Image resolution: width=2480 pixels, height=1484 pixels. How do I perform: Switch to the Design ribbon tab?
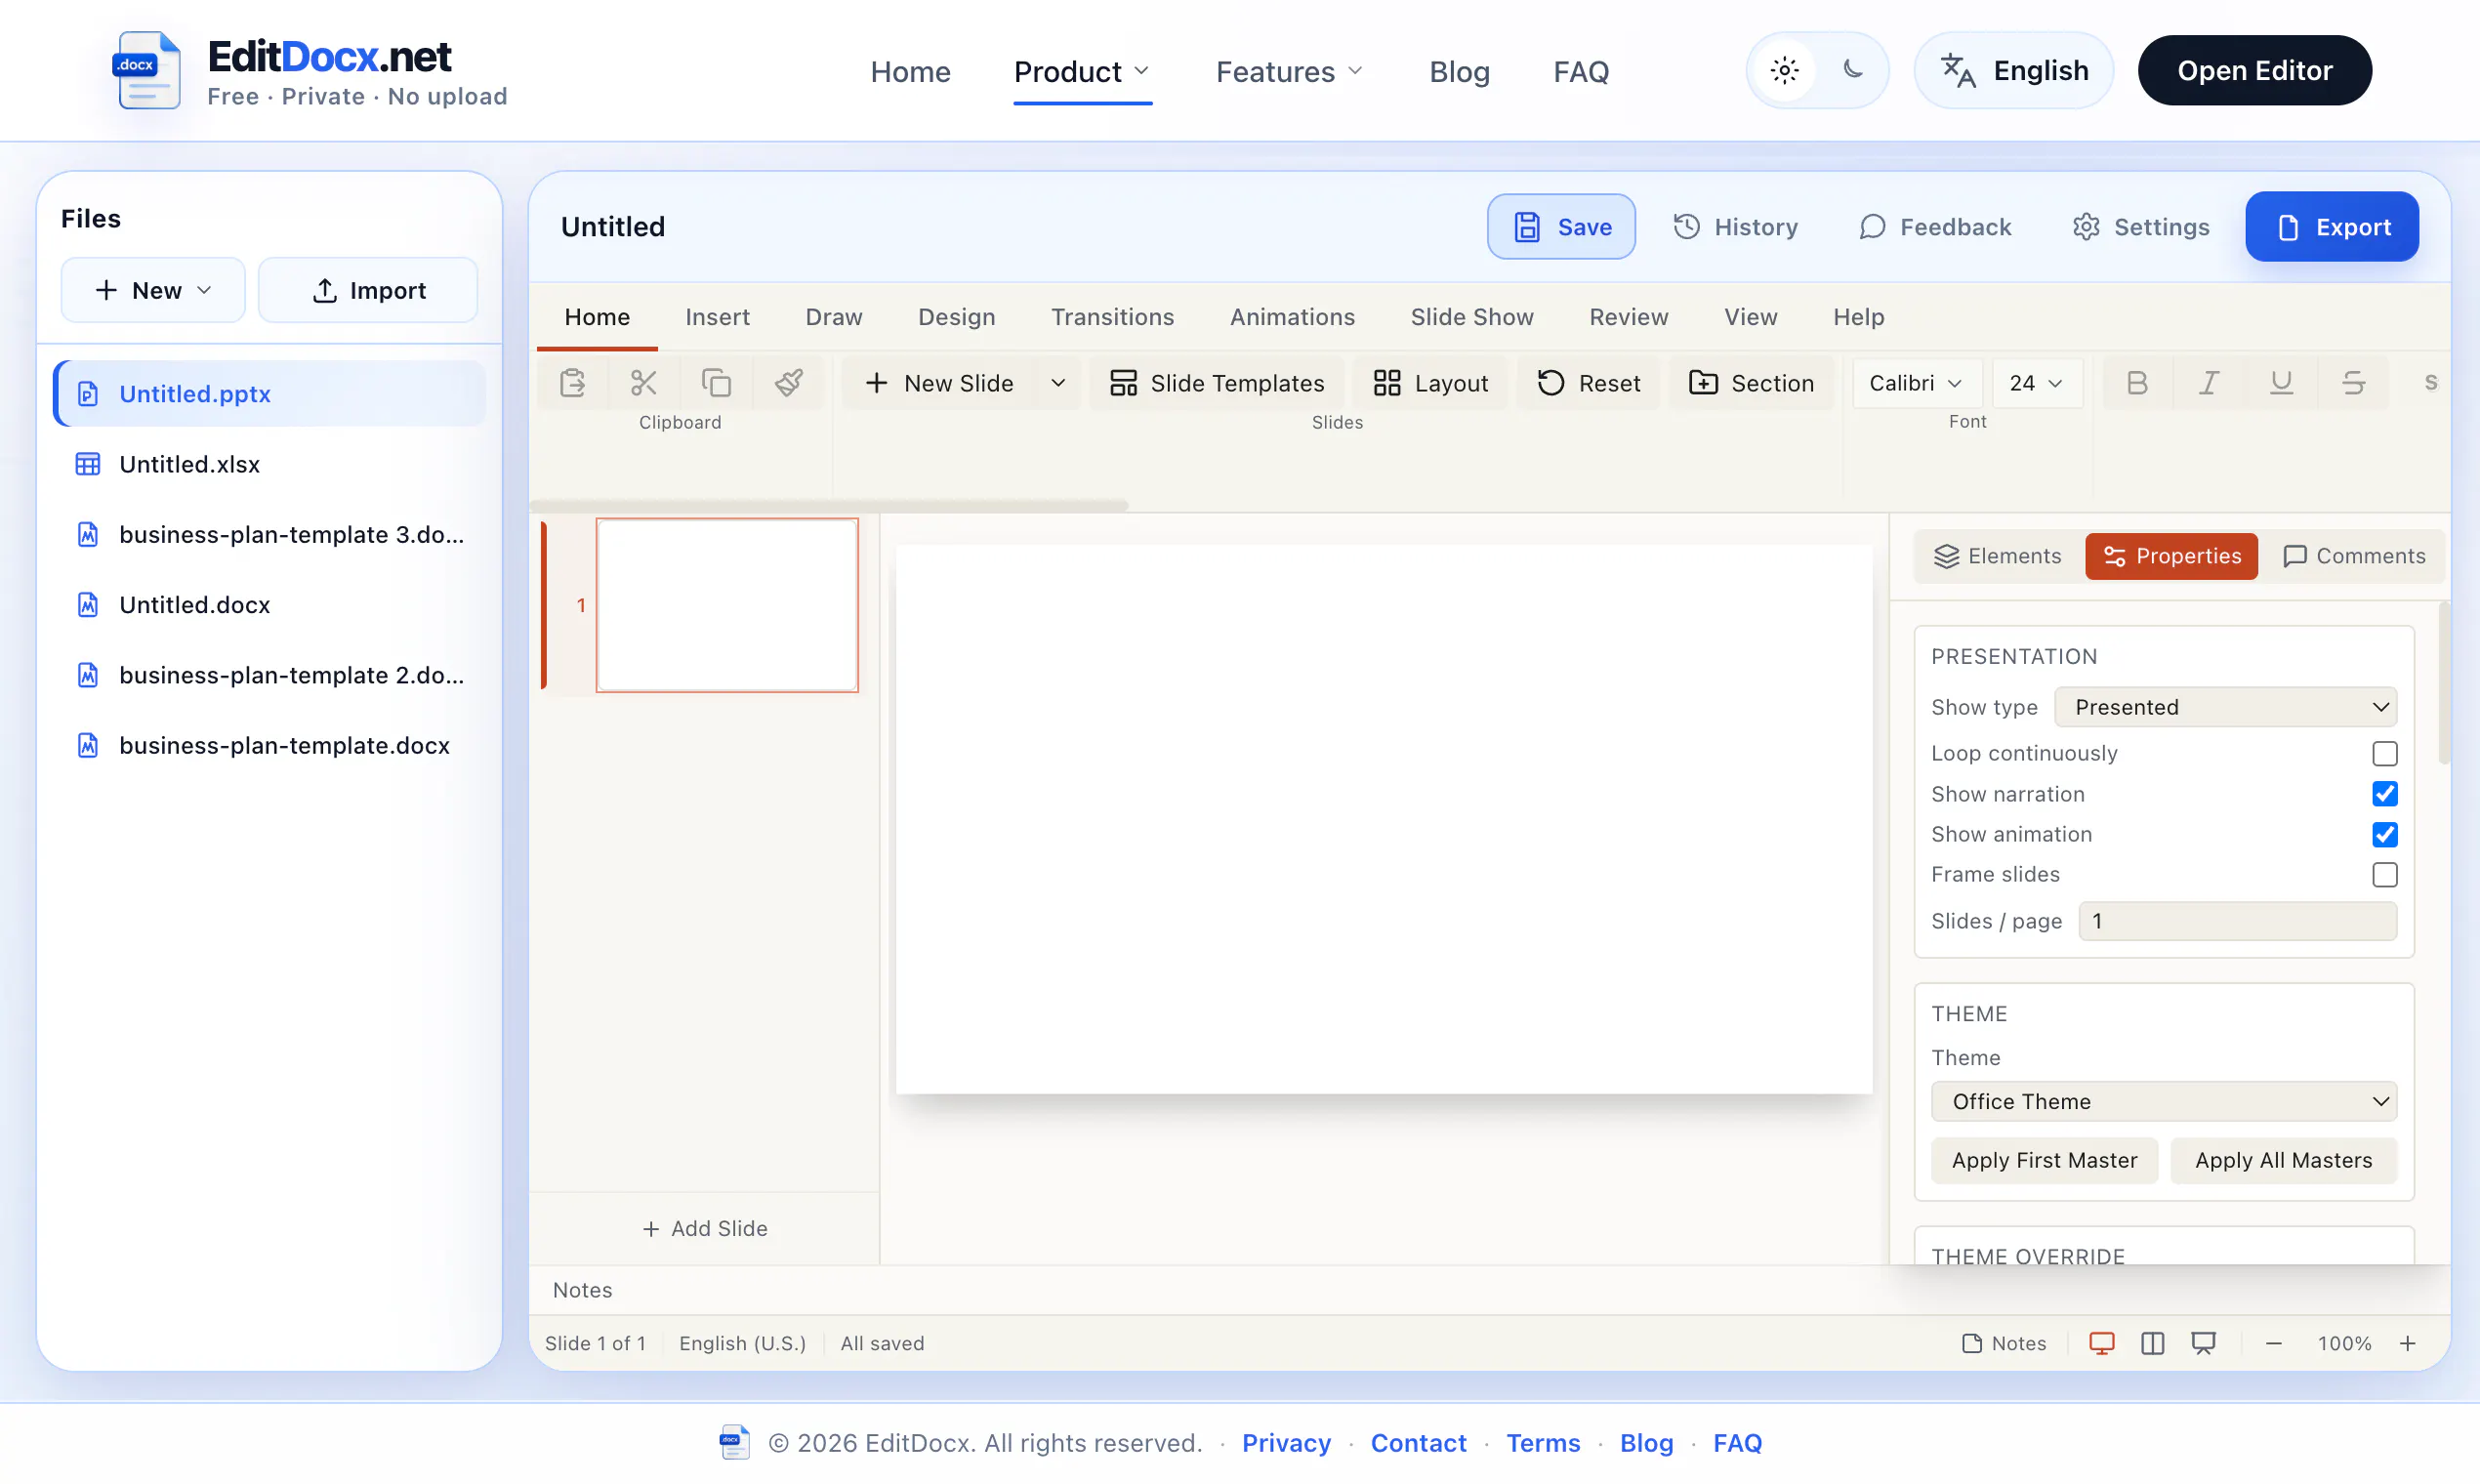(x=956, y=317)
